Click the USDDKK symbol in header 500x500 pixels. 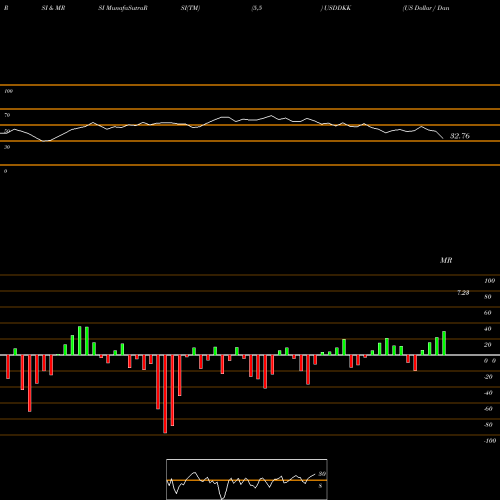(x=337, y=8)
